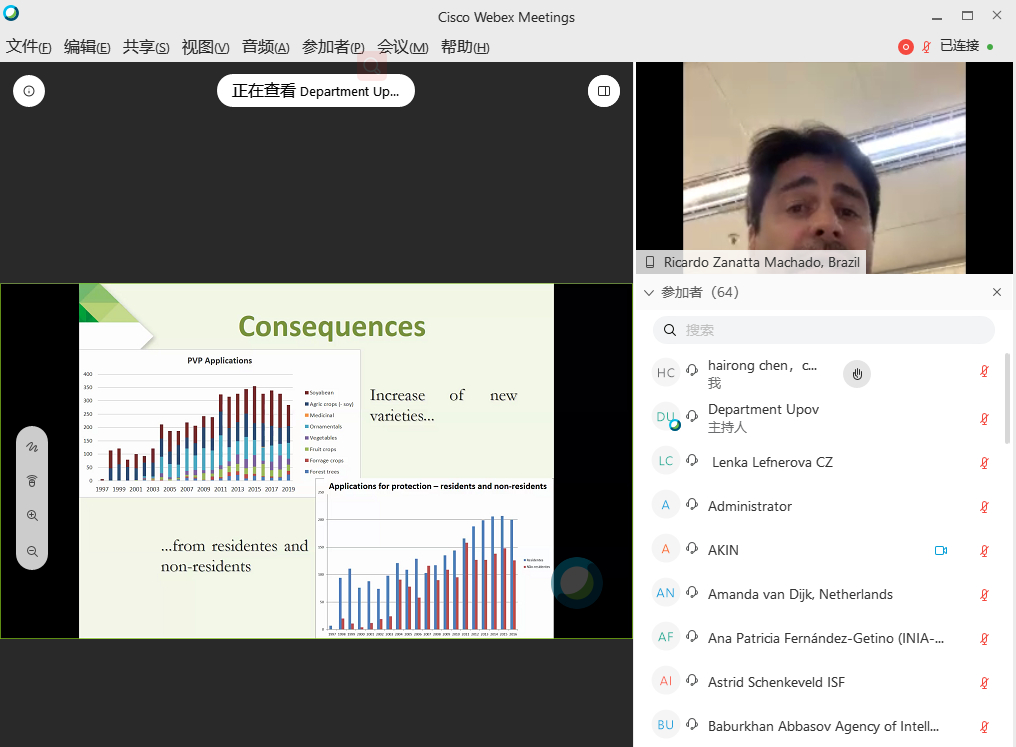Select participant Baburkhan Abbasov Agency of Intell...

(x=823, y=726)
